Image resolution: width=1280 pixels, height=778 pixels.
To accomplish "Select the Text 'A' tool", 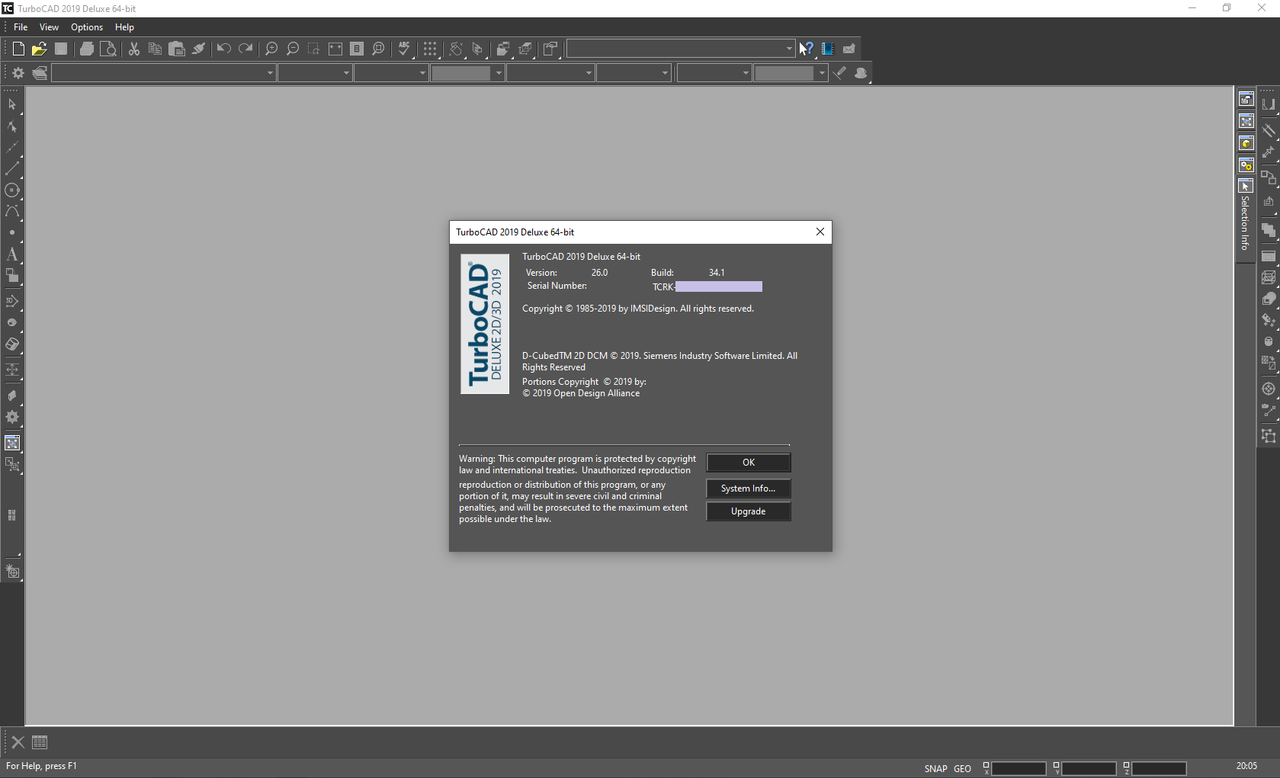I will tap(12, 254).
